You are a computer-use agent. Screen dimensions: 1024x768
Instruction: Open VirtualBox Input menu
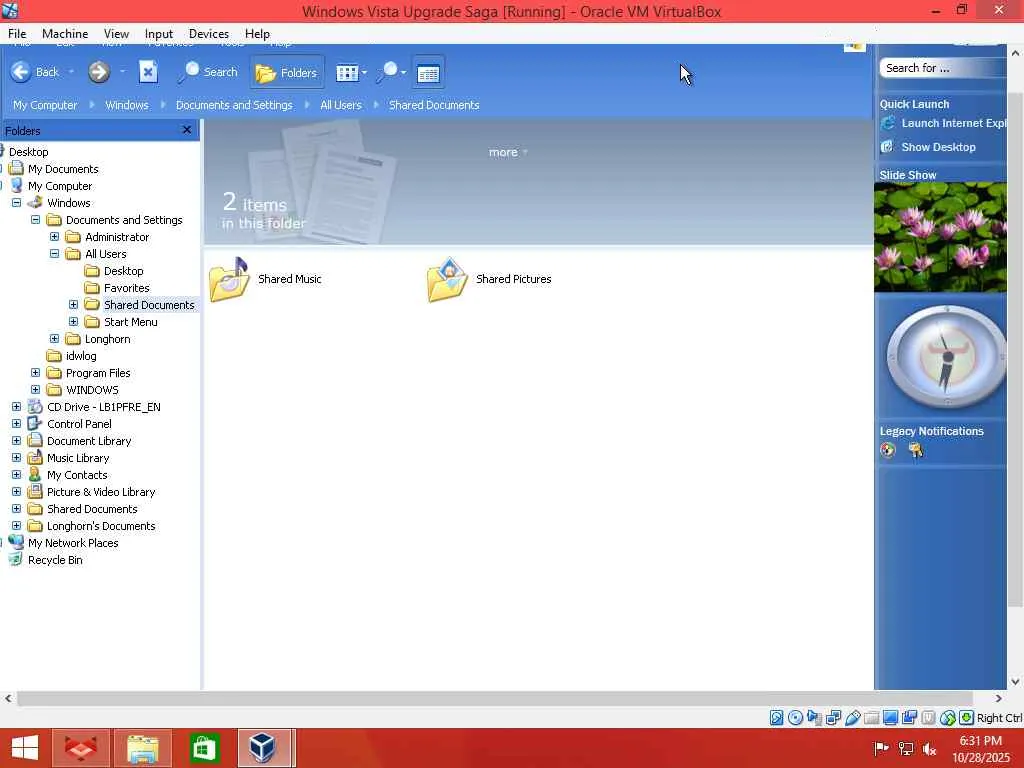[x=159, y=33]
